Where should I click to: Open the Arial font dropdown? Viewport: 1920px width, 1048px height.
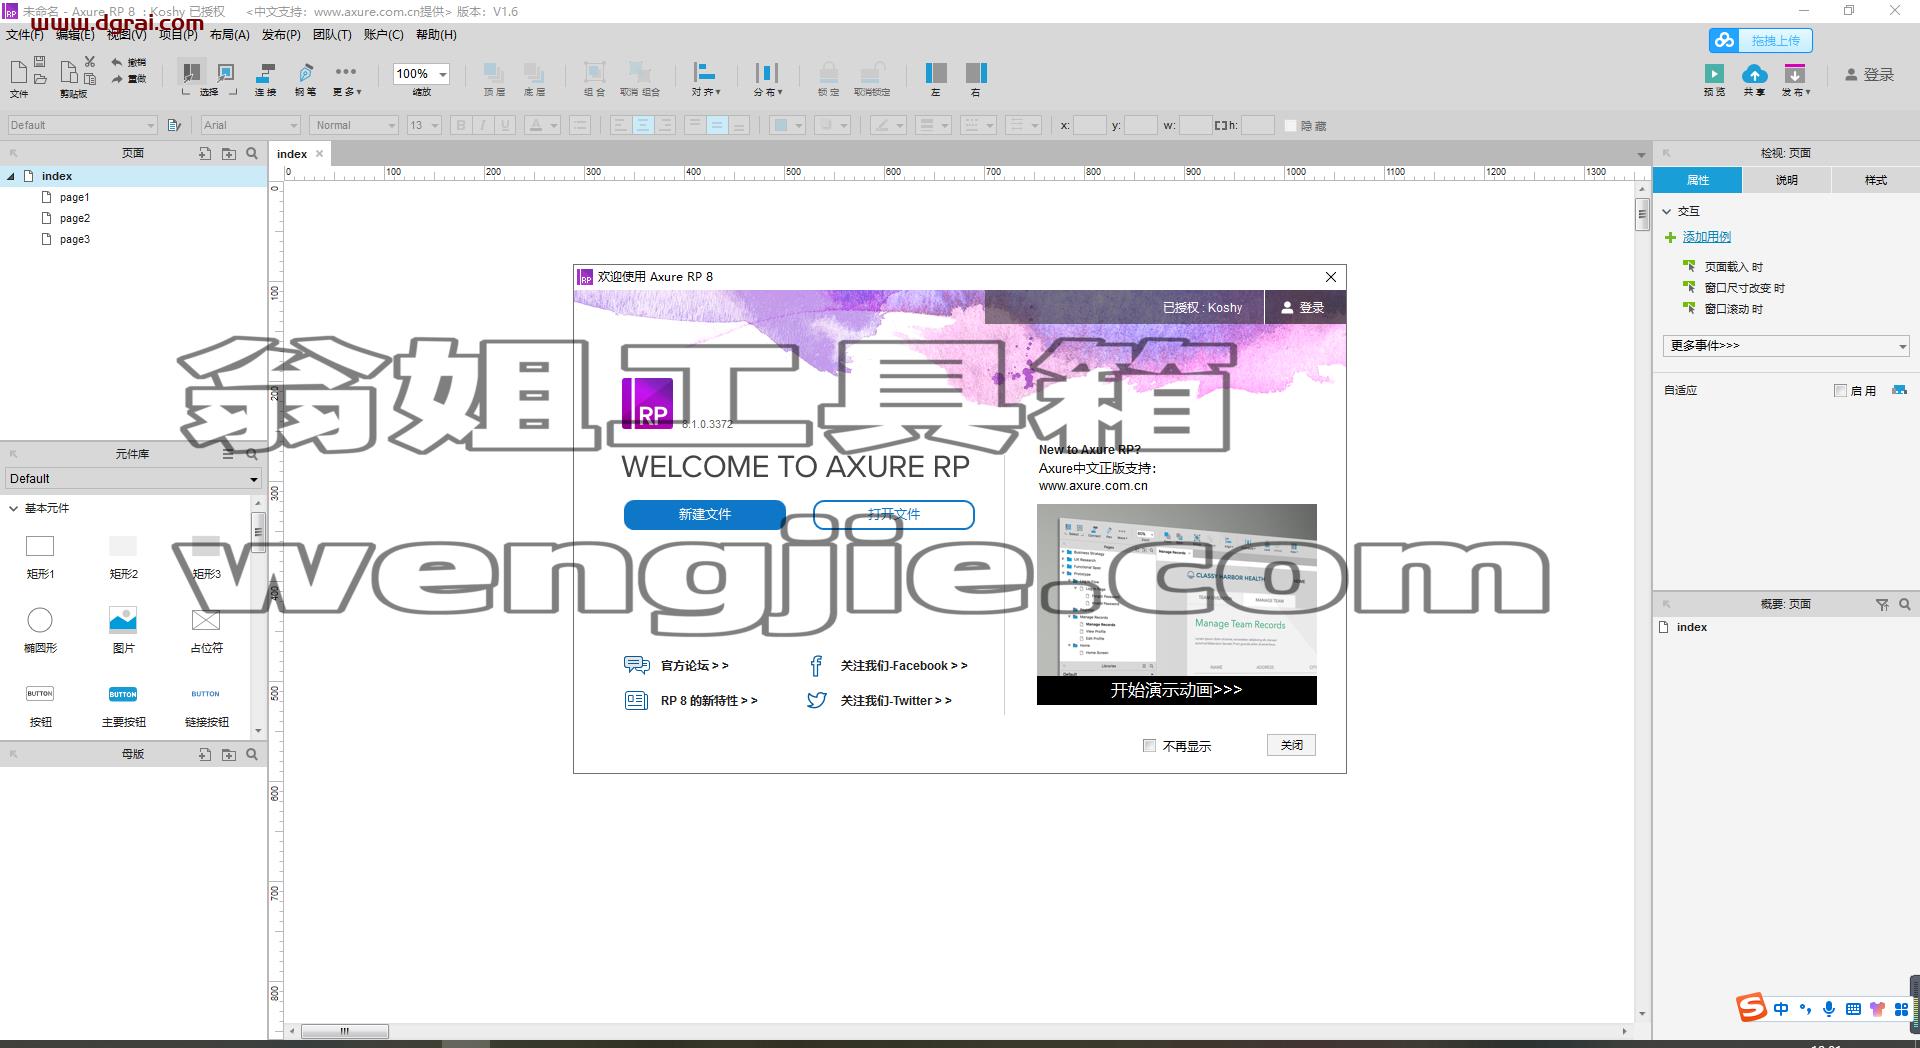pyautogui.click(x=250, y=125)
